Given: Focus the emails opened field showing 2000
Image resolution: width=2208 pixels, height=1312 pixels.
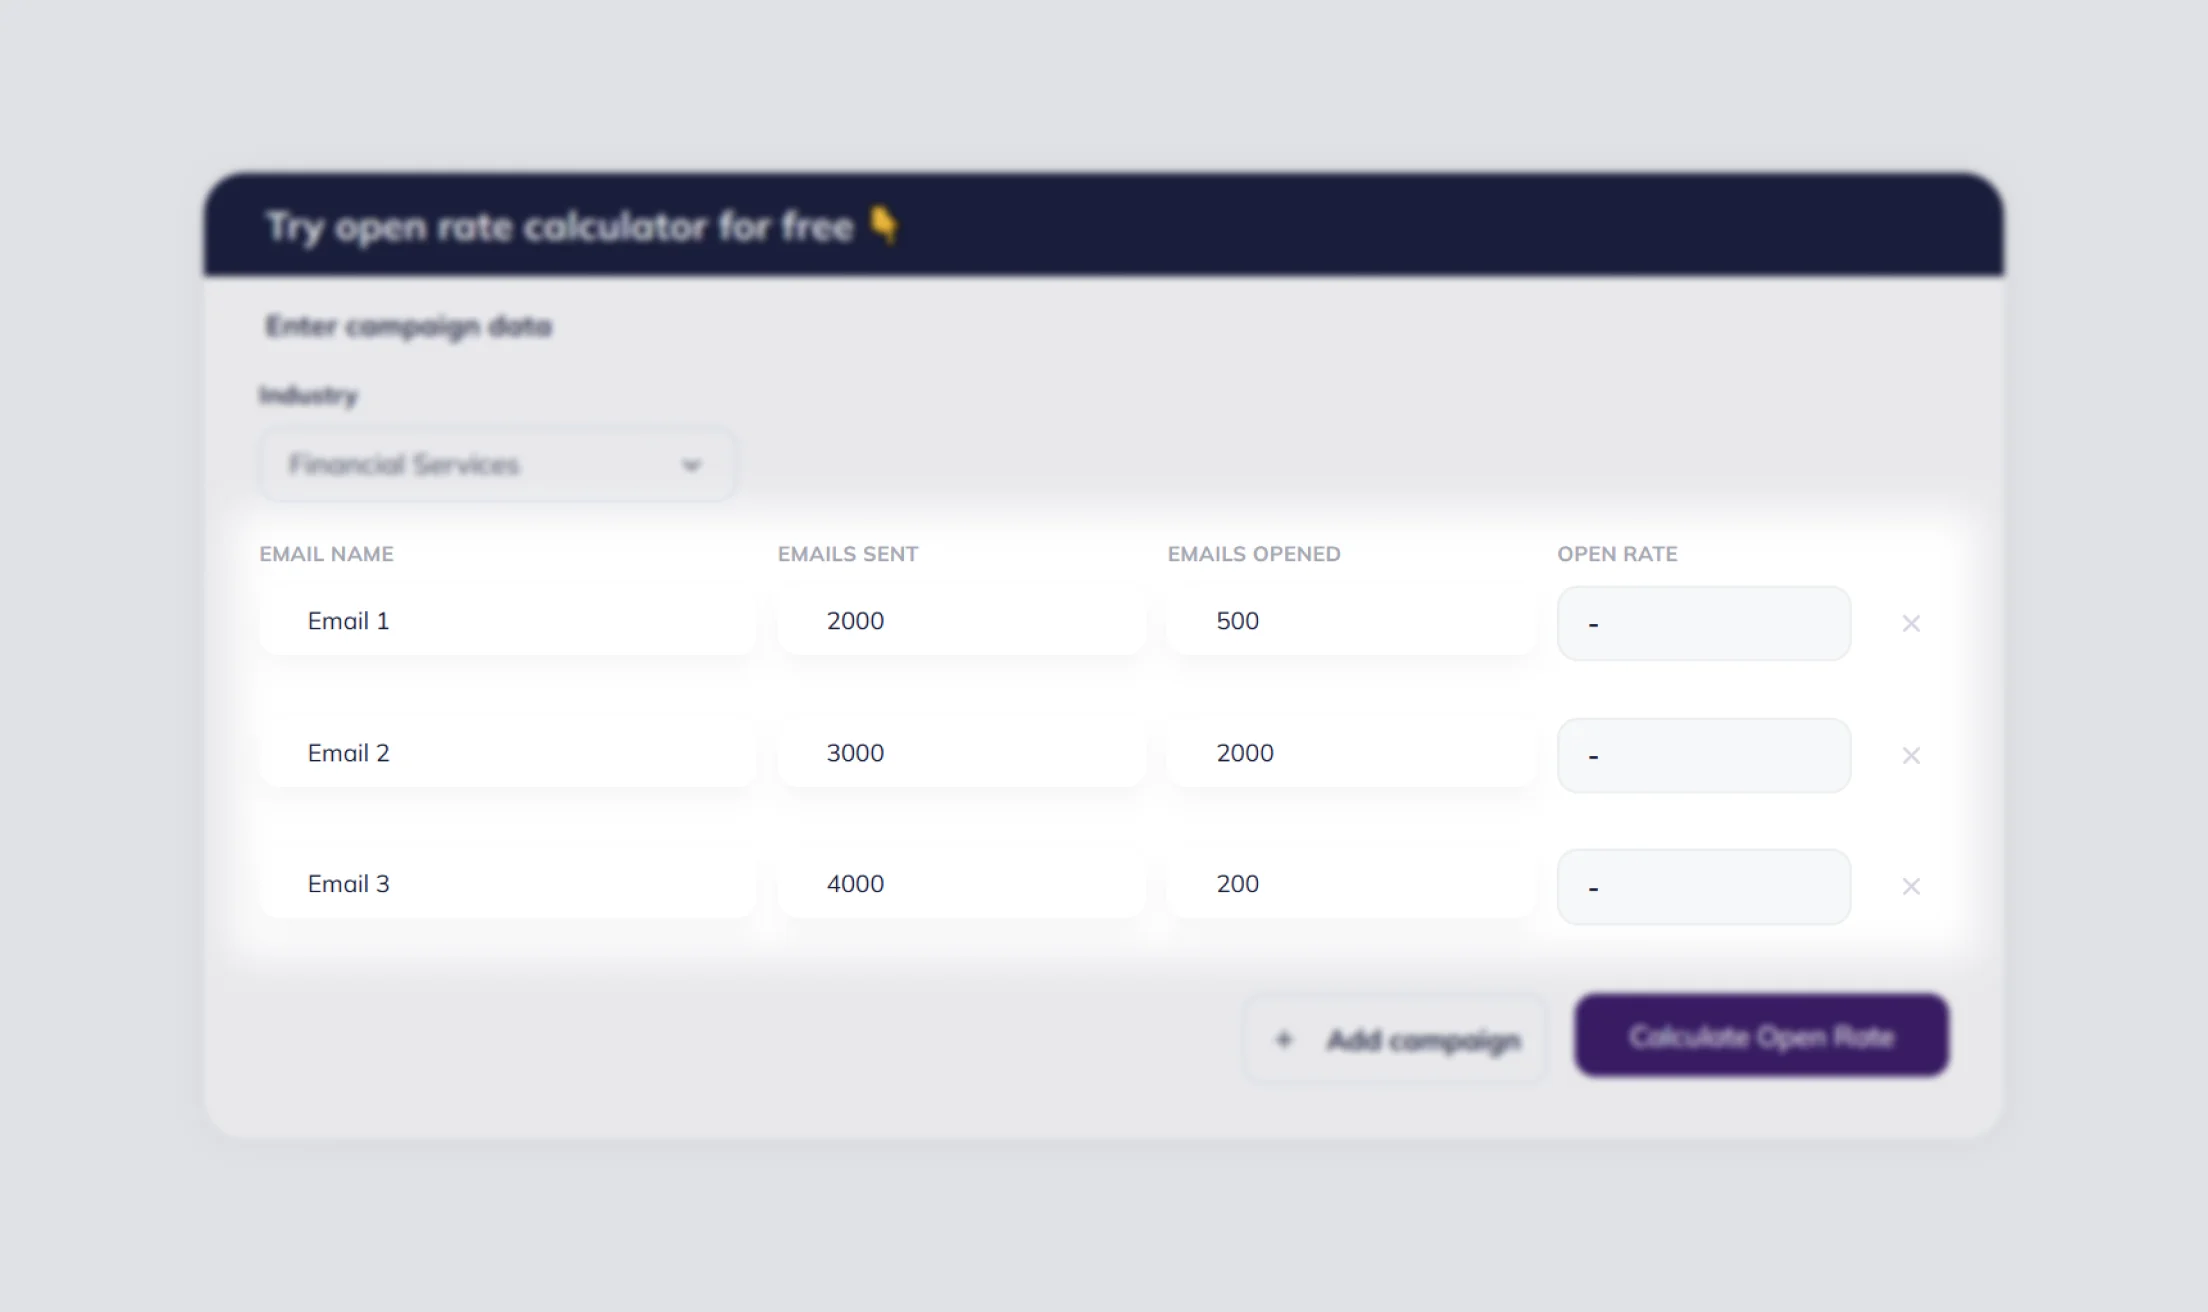Looking at the screenshot, I should tap(1352, 753).
